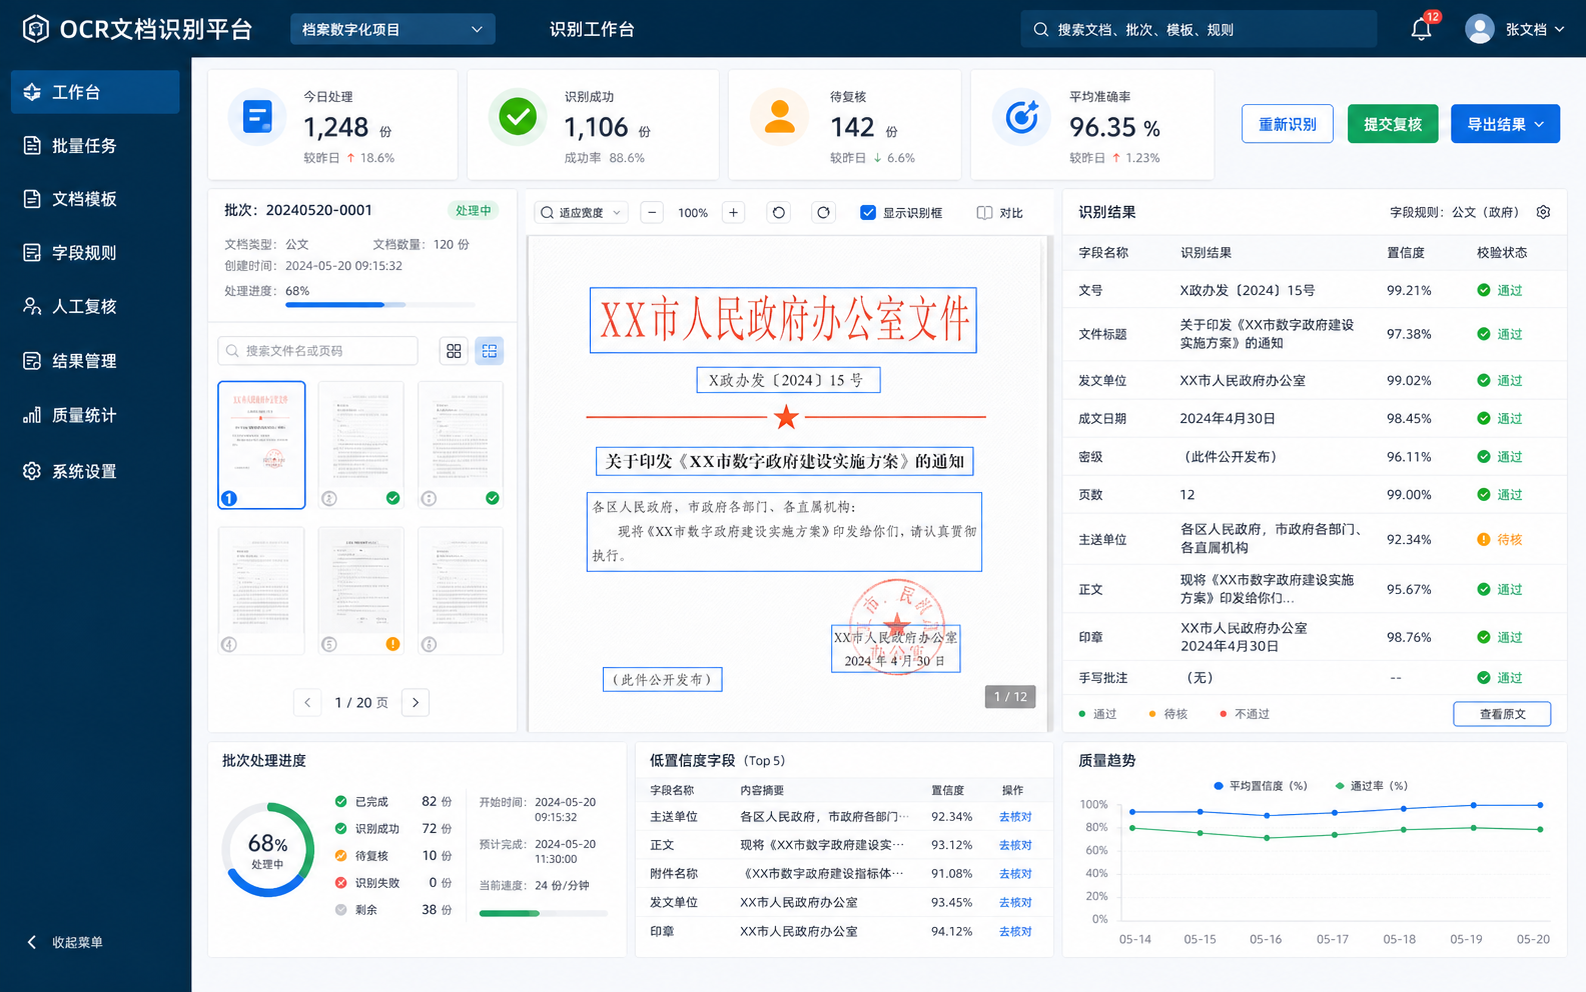Click the OCR platform logo
Image resolution: width=1586 pixels, height=992 pixels.
point(36,29)
